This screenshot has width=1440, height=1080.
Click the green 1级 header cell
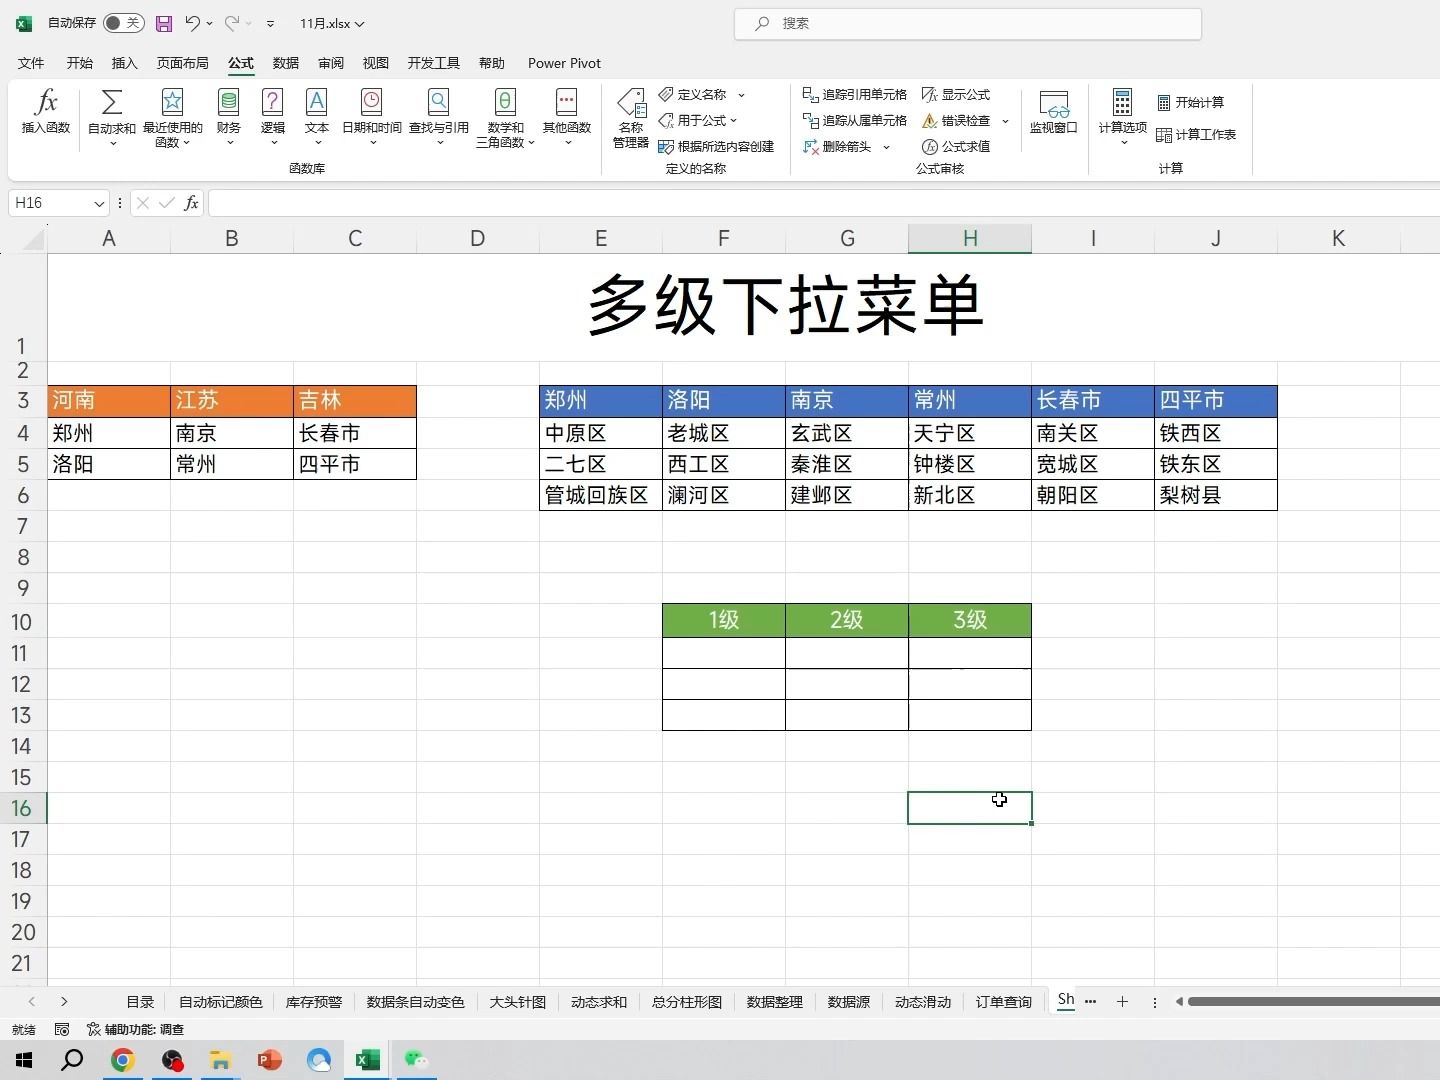click(724, 620)
